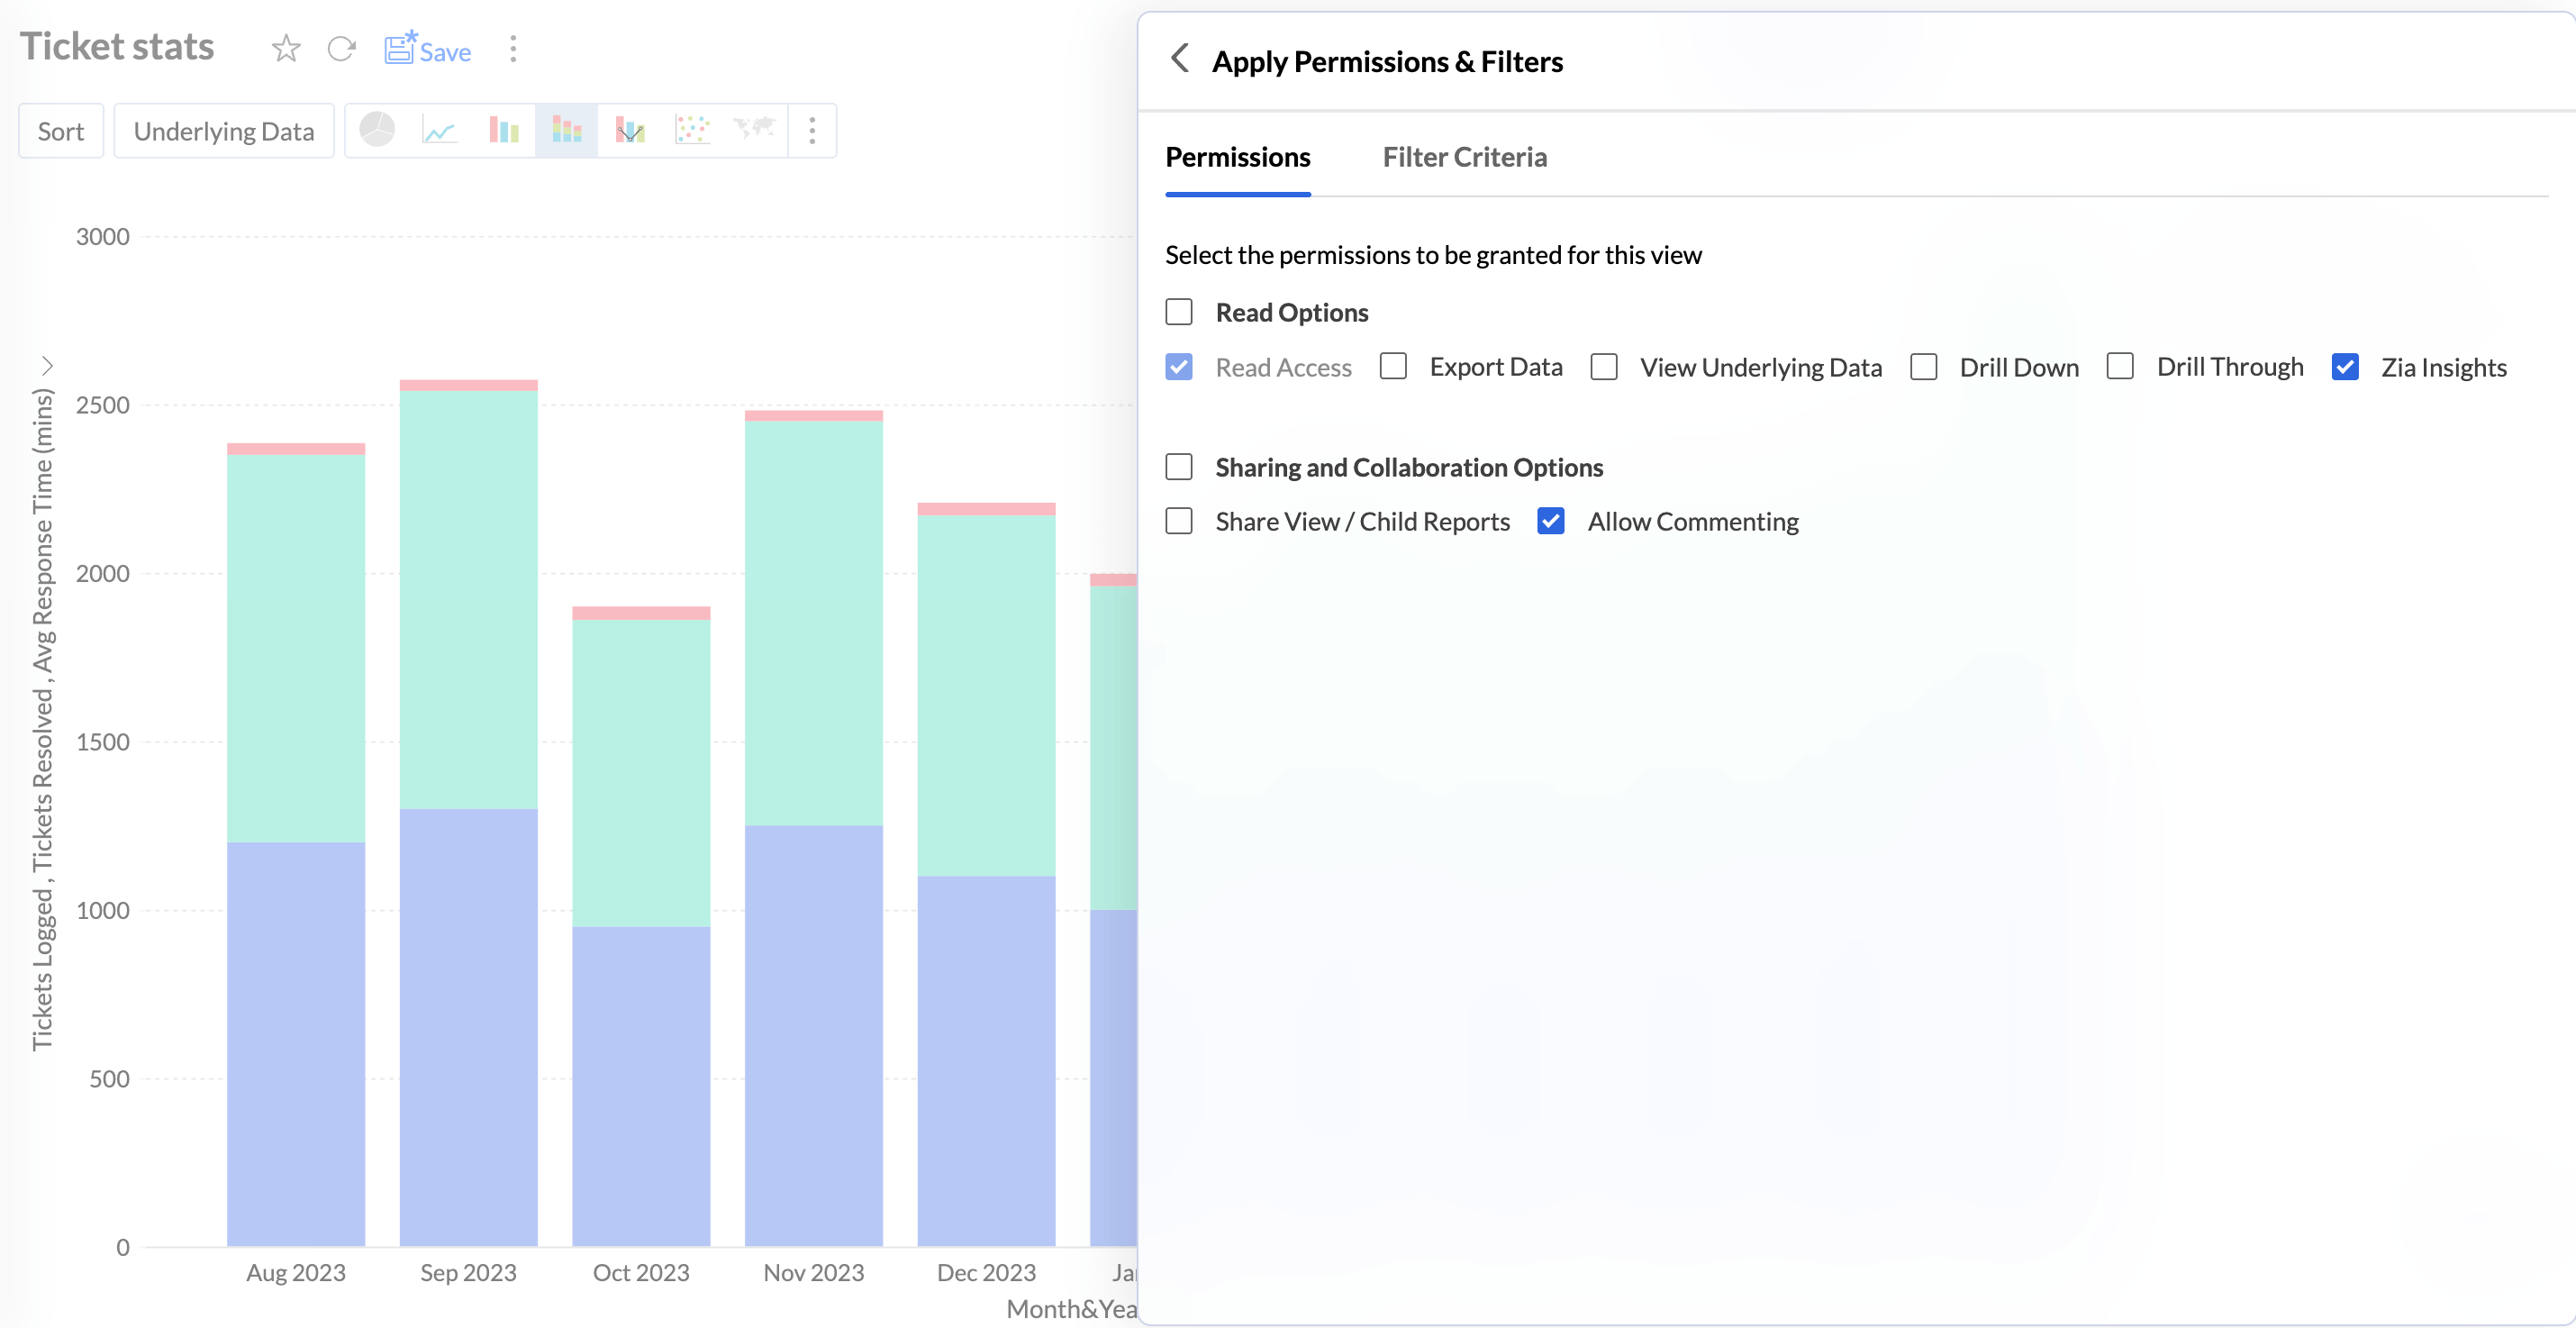2576x1328 pixels.
Task: Switch to line chart icon
Action: coord(440,130)
